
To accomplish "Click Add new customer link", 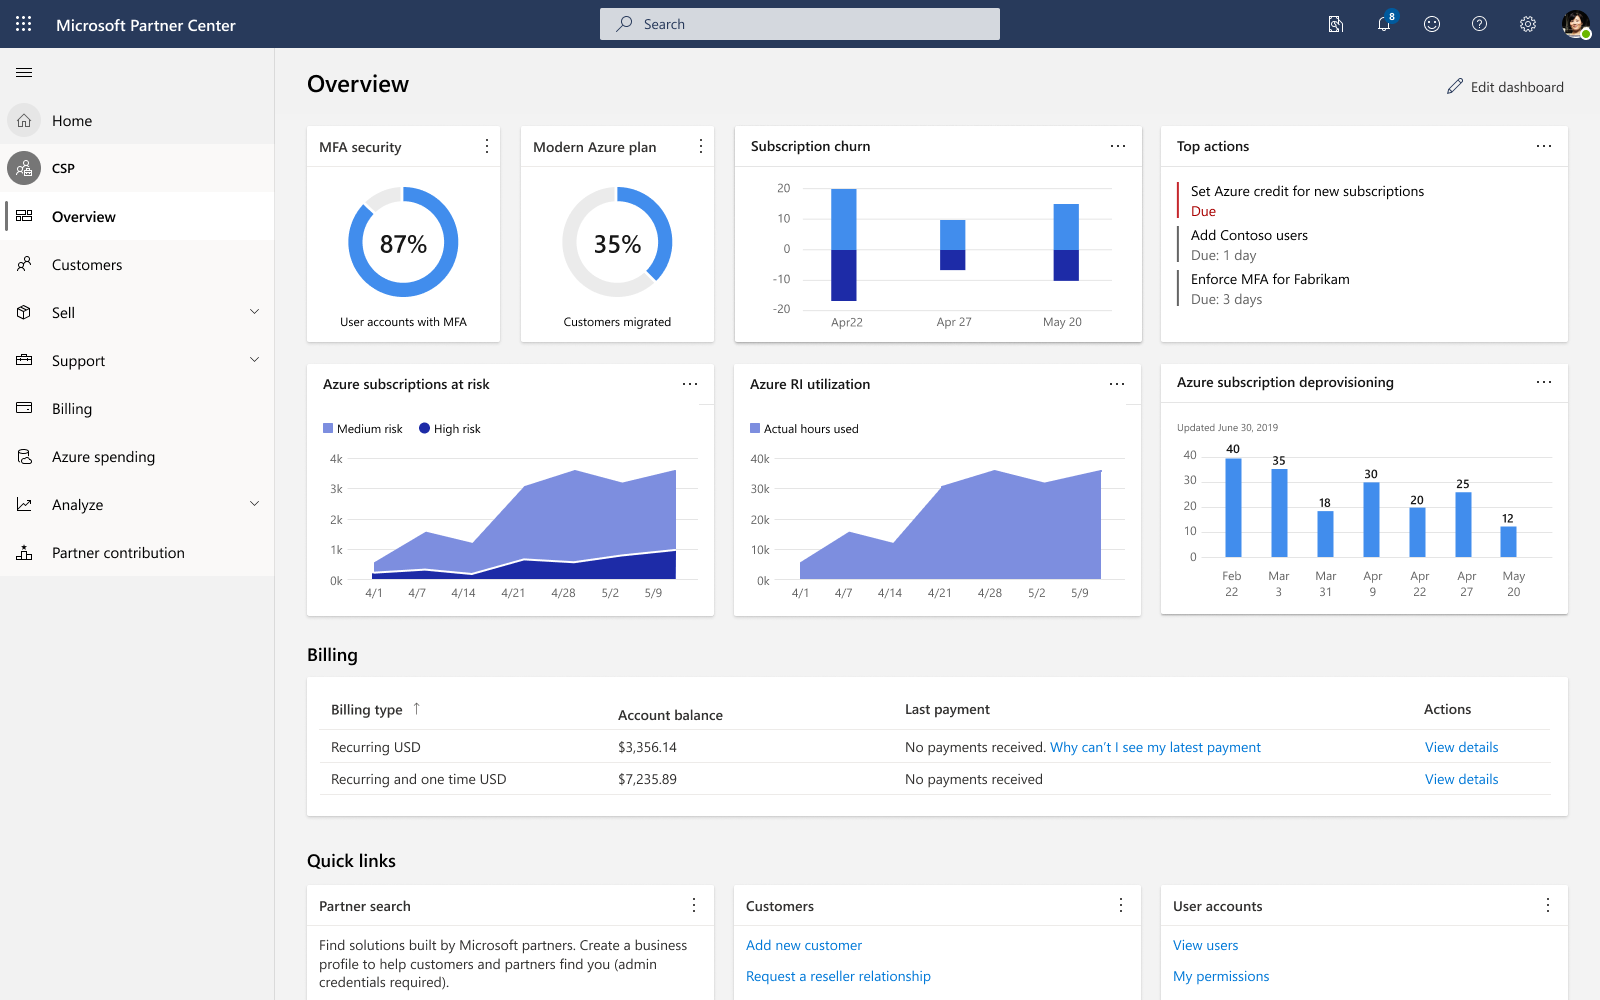I will [804, 945].
